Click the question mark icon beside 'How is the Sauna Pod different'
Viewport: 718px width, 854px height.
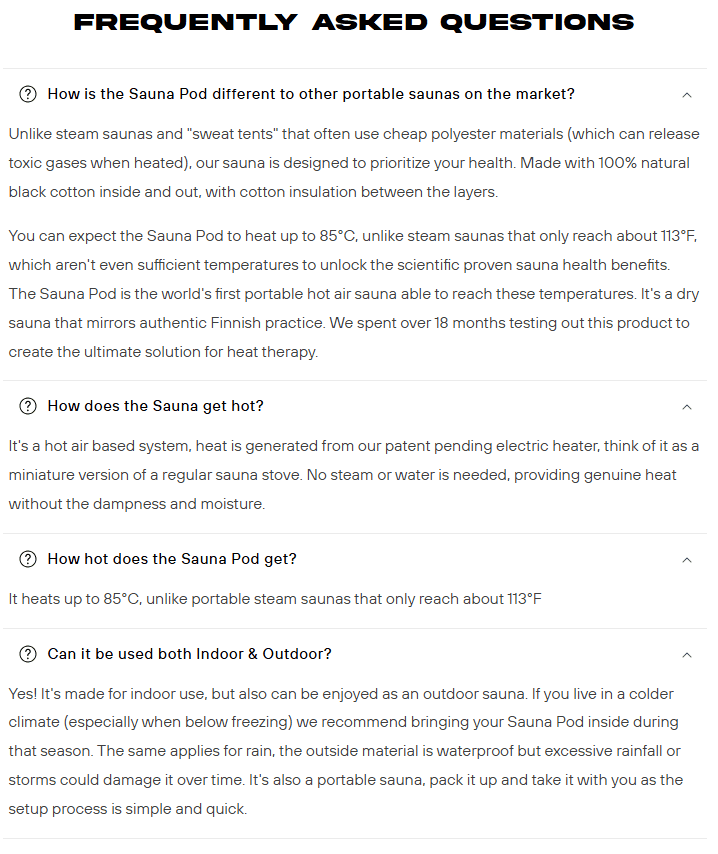(28, 94)
